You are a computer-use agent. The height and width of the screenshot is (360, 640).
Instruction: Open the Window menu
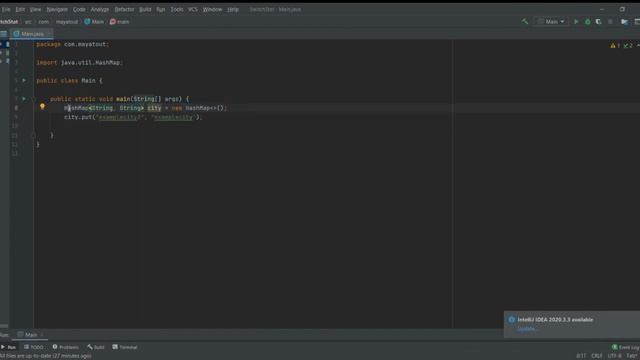(212, 9)
